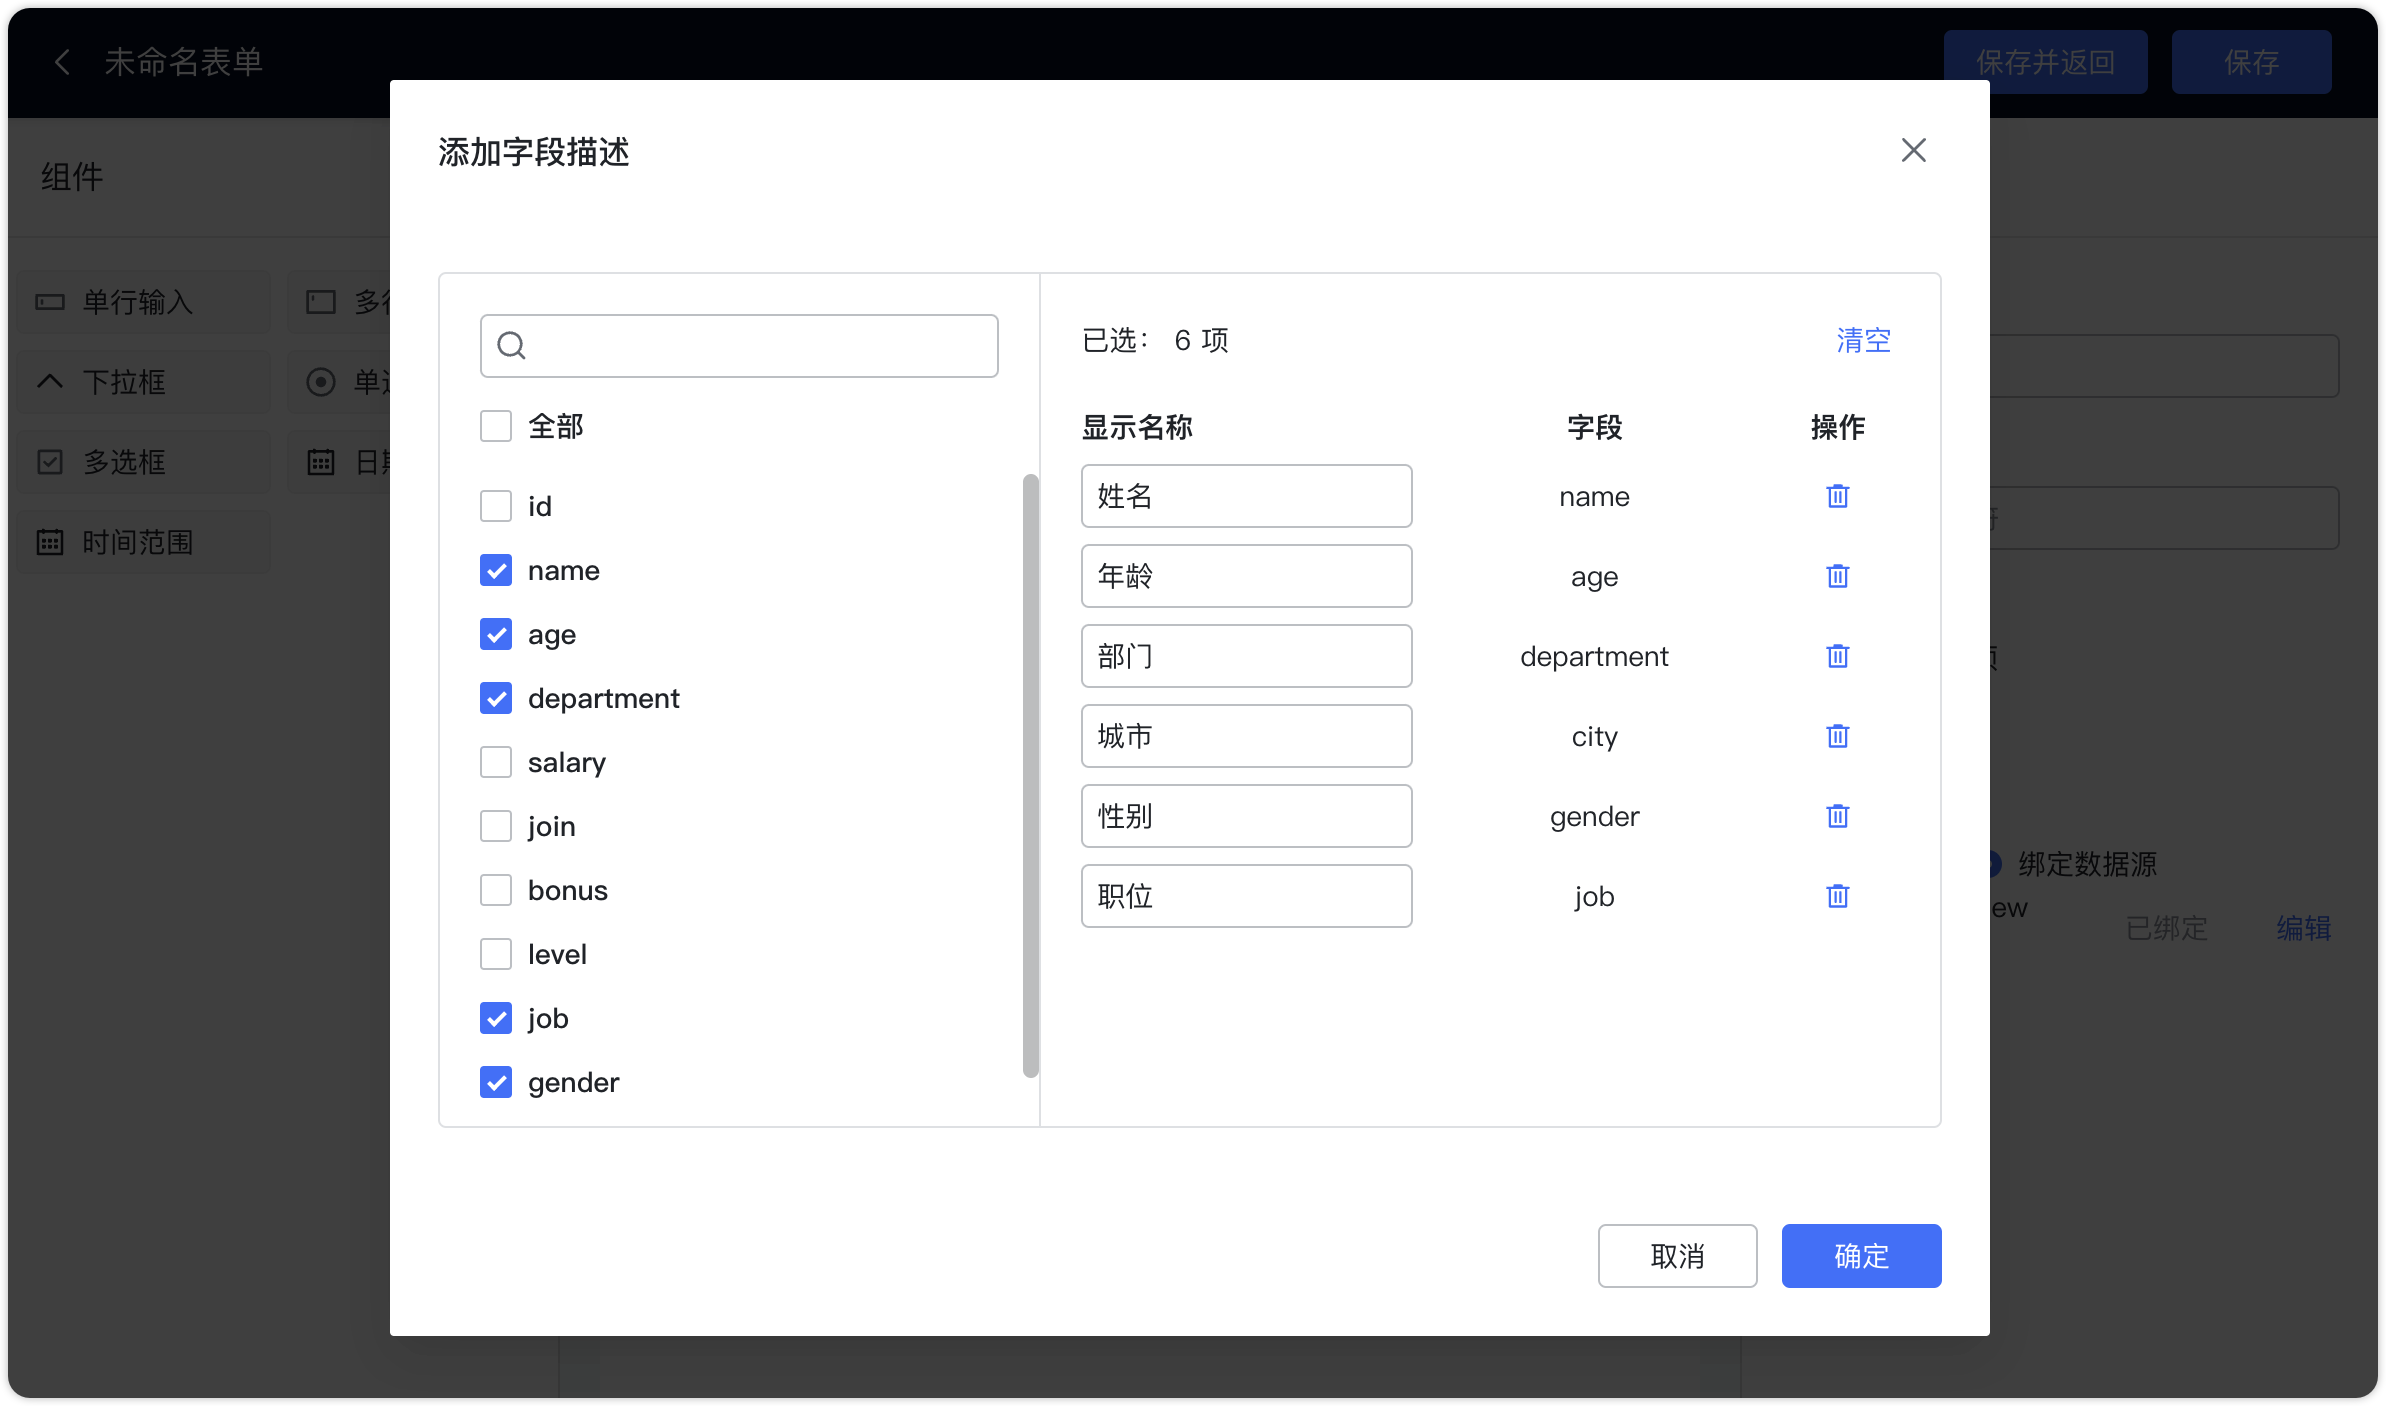Select the 下拉框 component
The image size is (2386, 1406).
144,382
